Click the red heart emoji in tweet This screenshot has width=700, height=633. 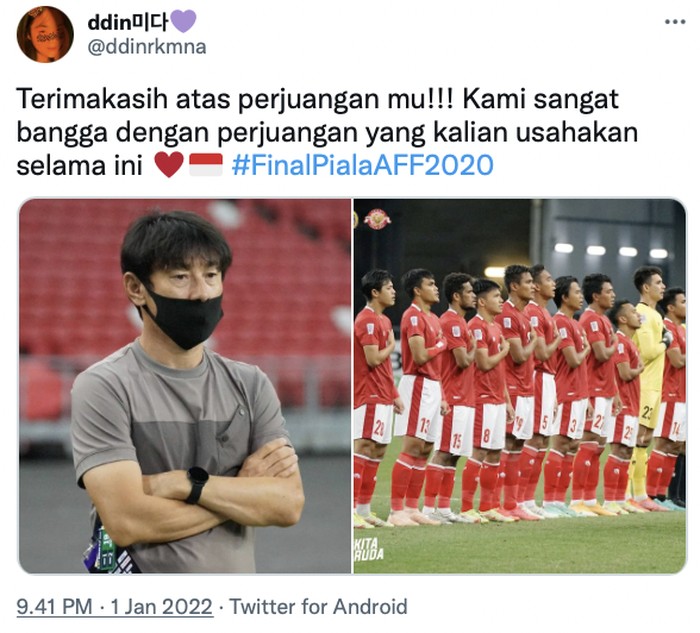pyautogui.click(x=169, y=164)
